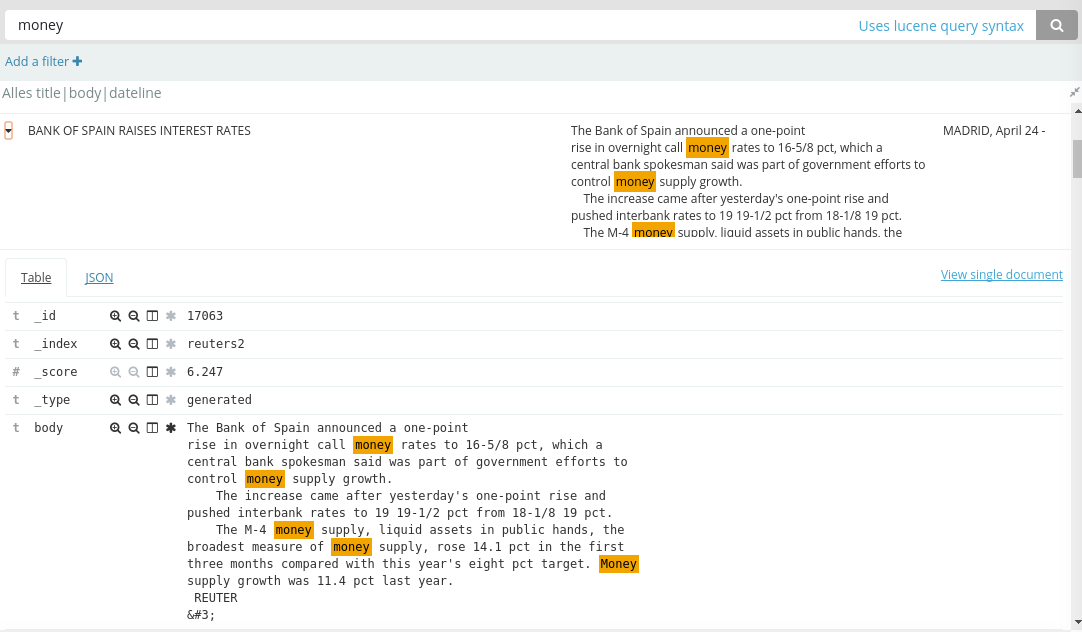Filter for field present on body row
1082x632 pixels.
coord(171,428)
